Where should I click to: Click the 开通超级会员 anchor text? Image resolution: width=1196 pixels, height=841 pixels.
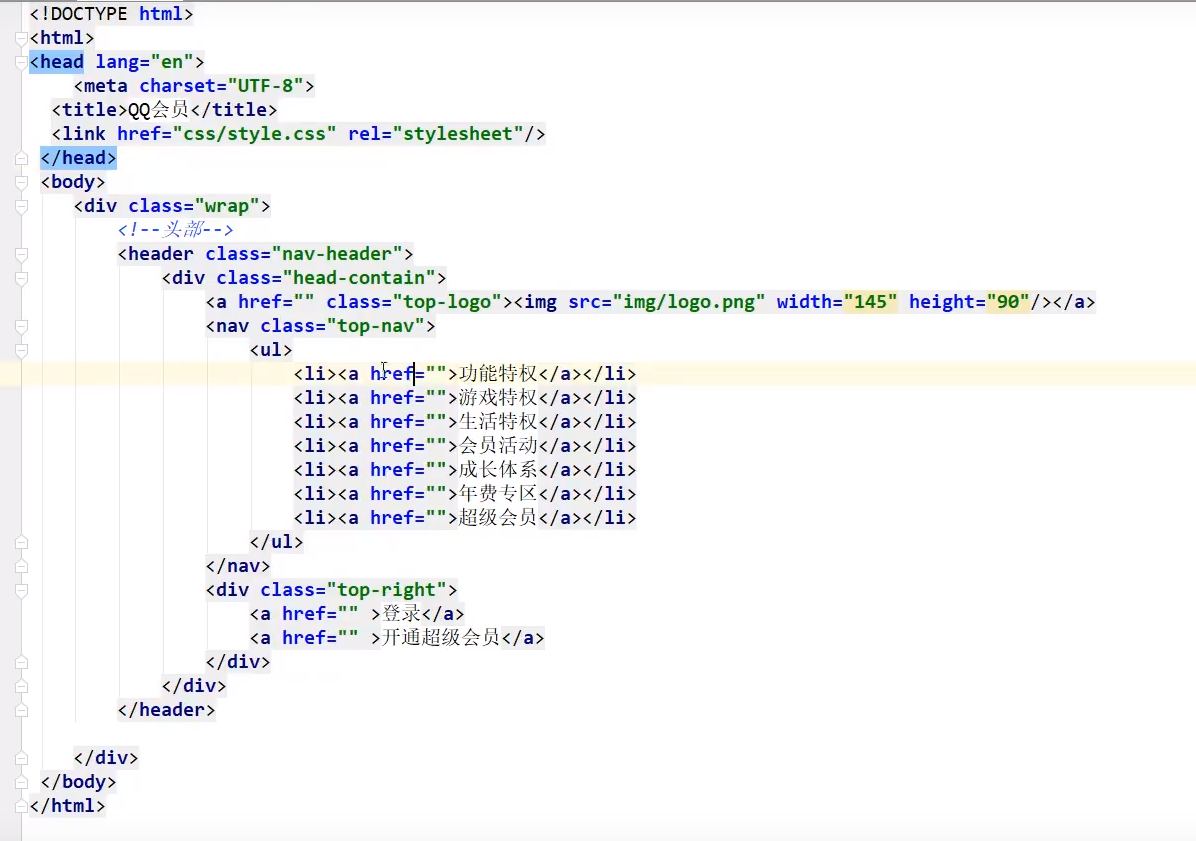[x=441, y=637]
